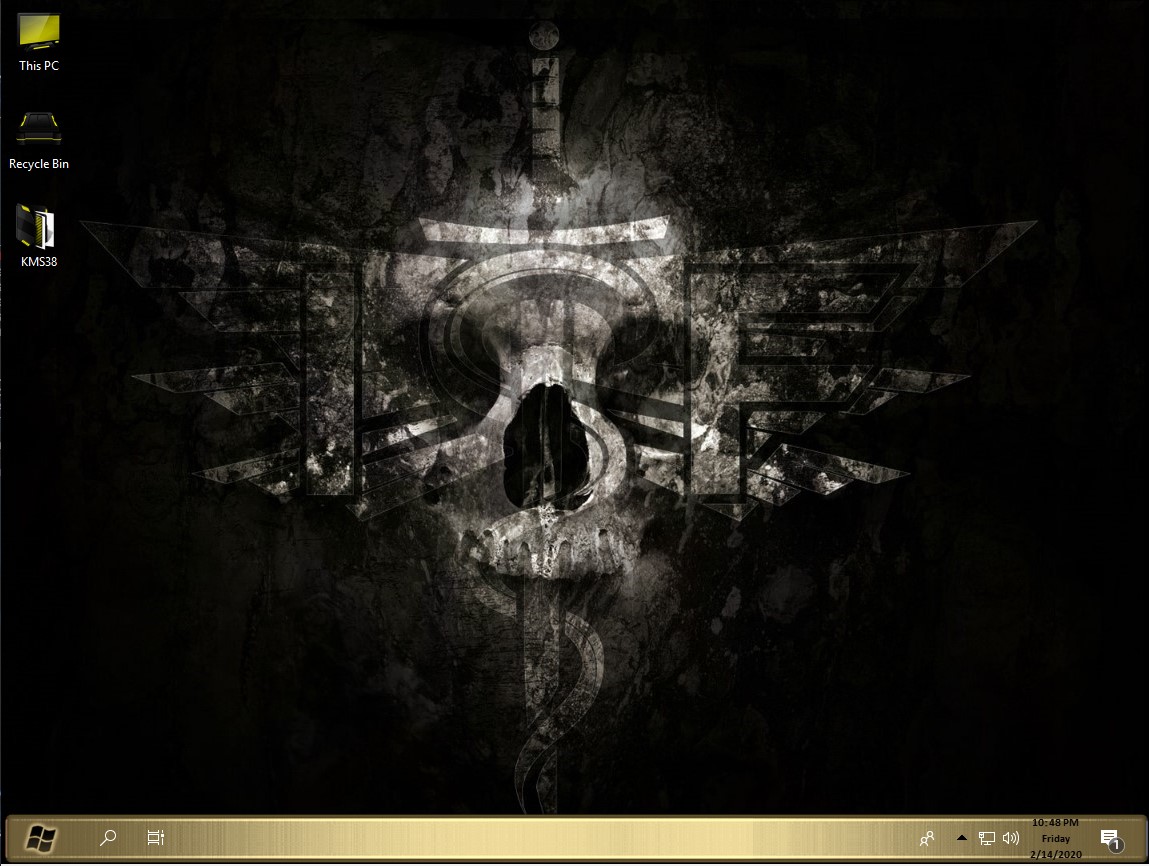Open Task View from taskbar

[x=155, y=837]
